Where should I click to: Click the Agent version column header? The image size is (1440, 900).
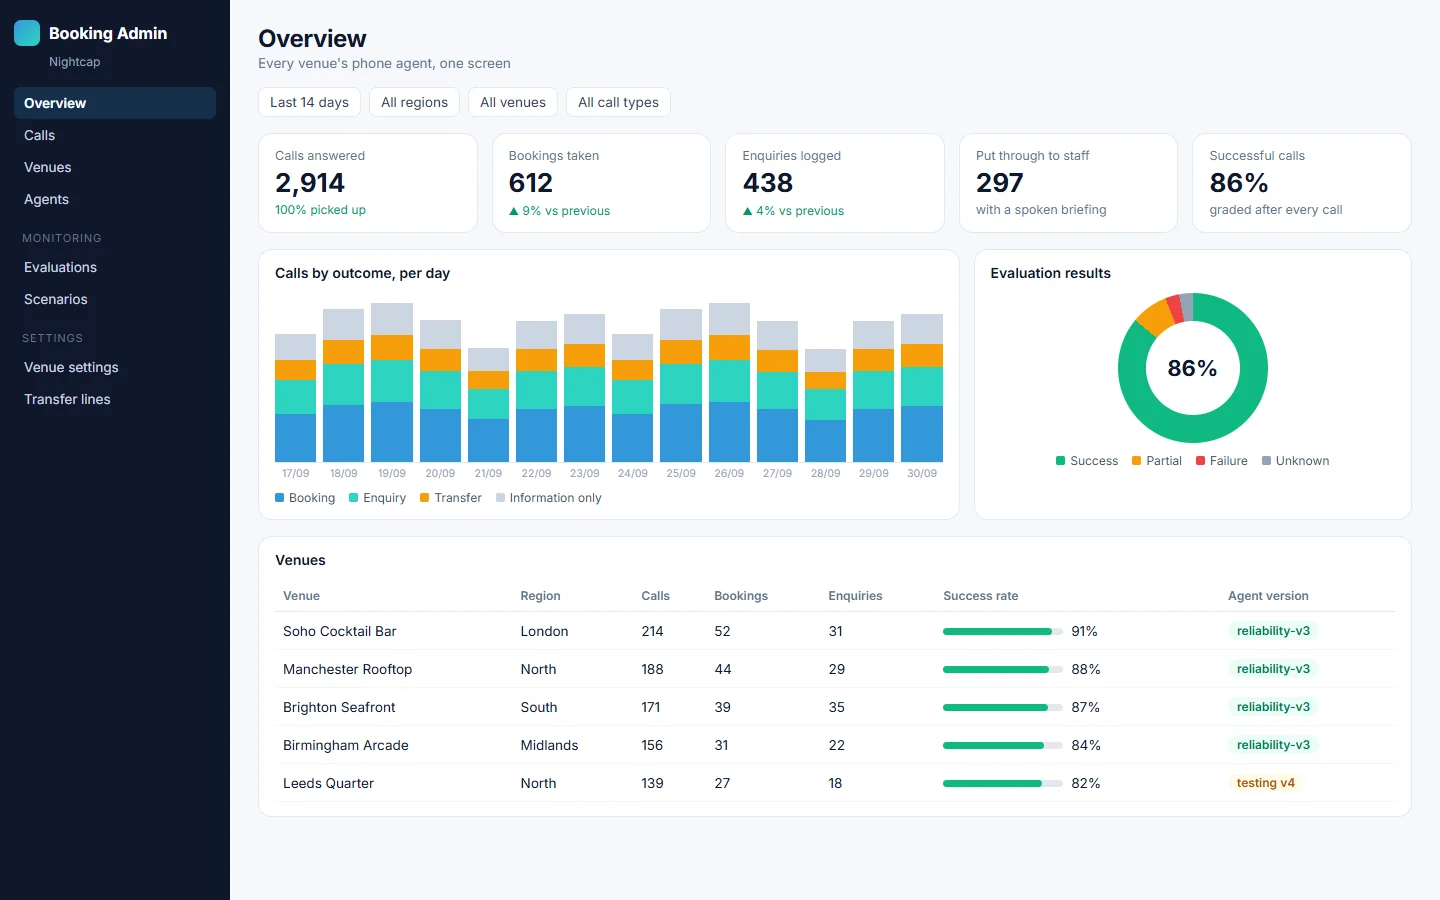tap(1268, 596)
